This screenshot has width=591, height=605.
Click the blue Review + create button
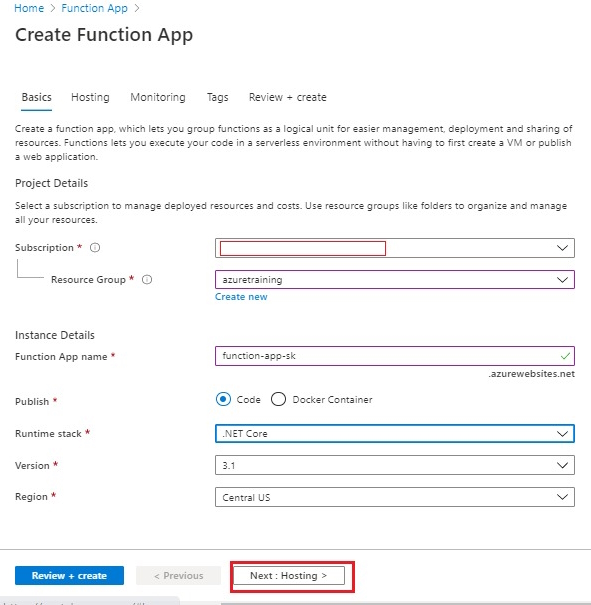(x=69, y=576)
